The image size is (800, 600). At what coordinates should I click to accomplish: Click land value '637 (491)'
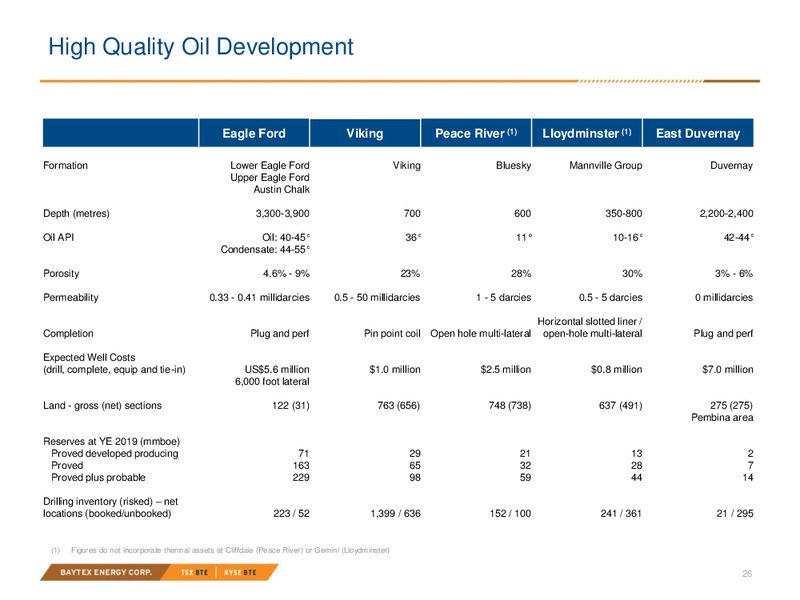pyautogui.click(x=620, y=405)
